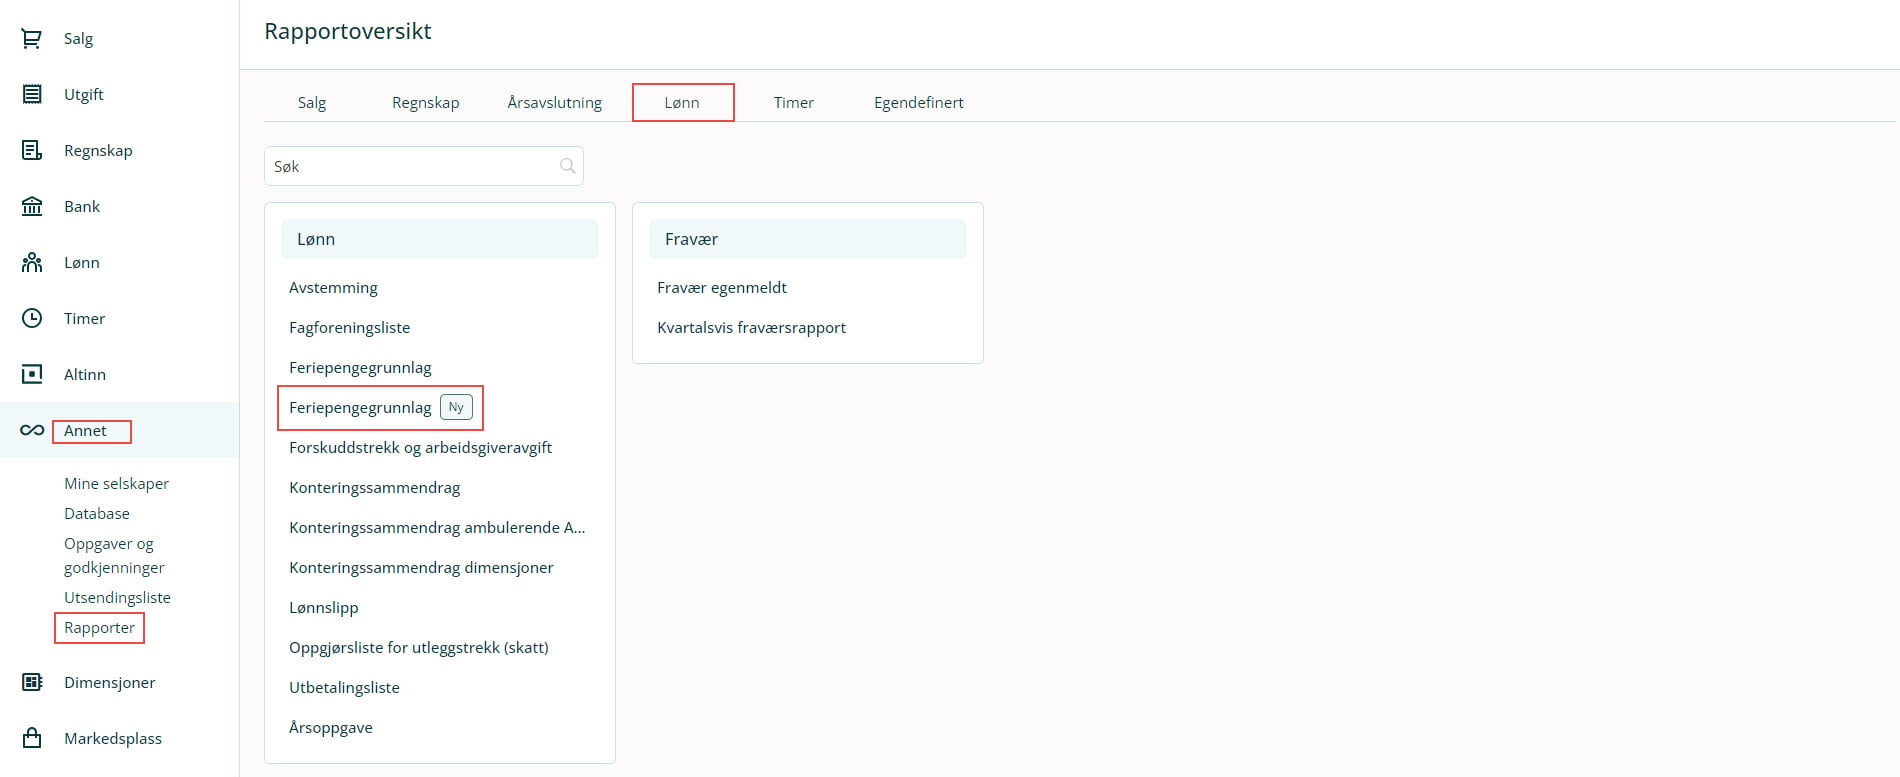Viewport: 1900px width, 777px height.
Task: Open the Lønnslipp report
Action: [323, 608]
